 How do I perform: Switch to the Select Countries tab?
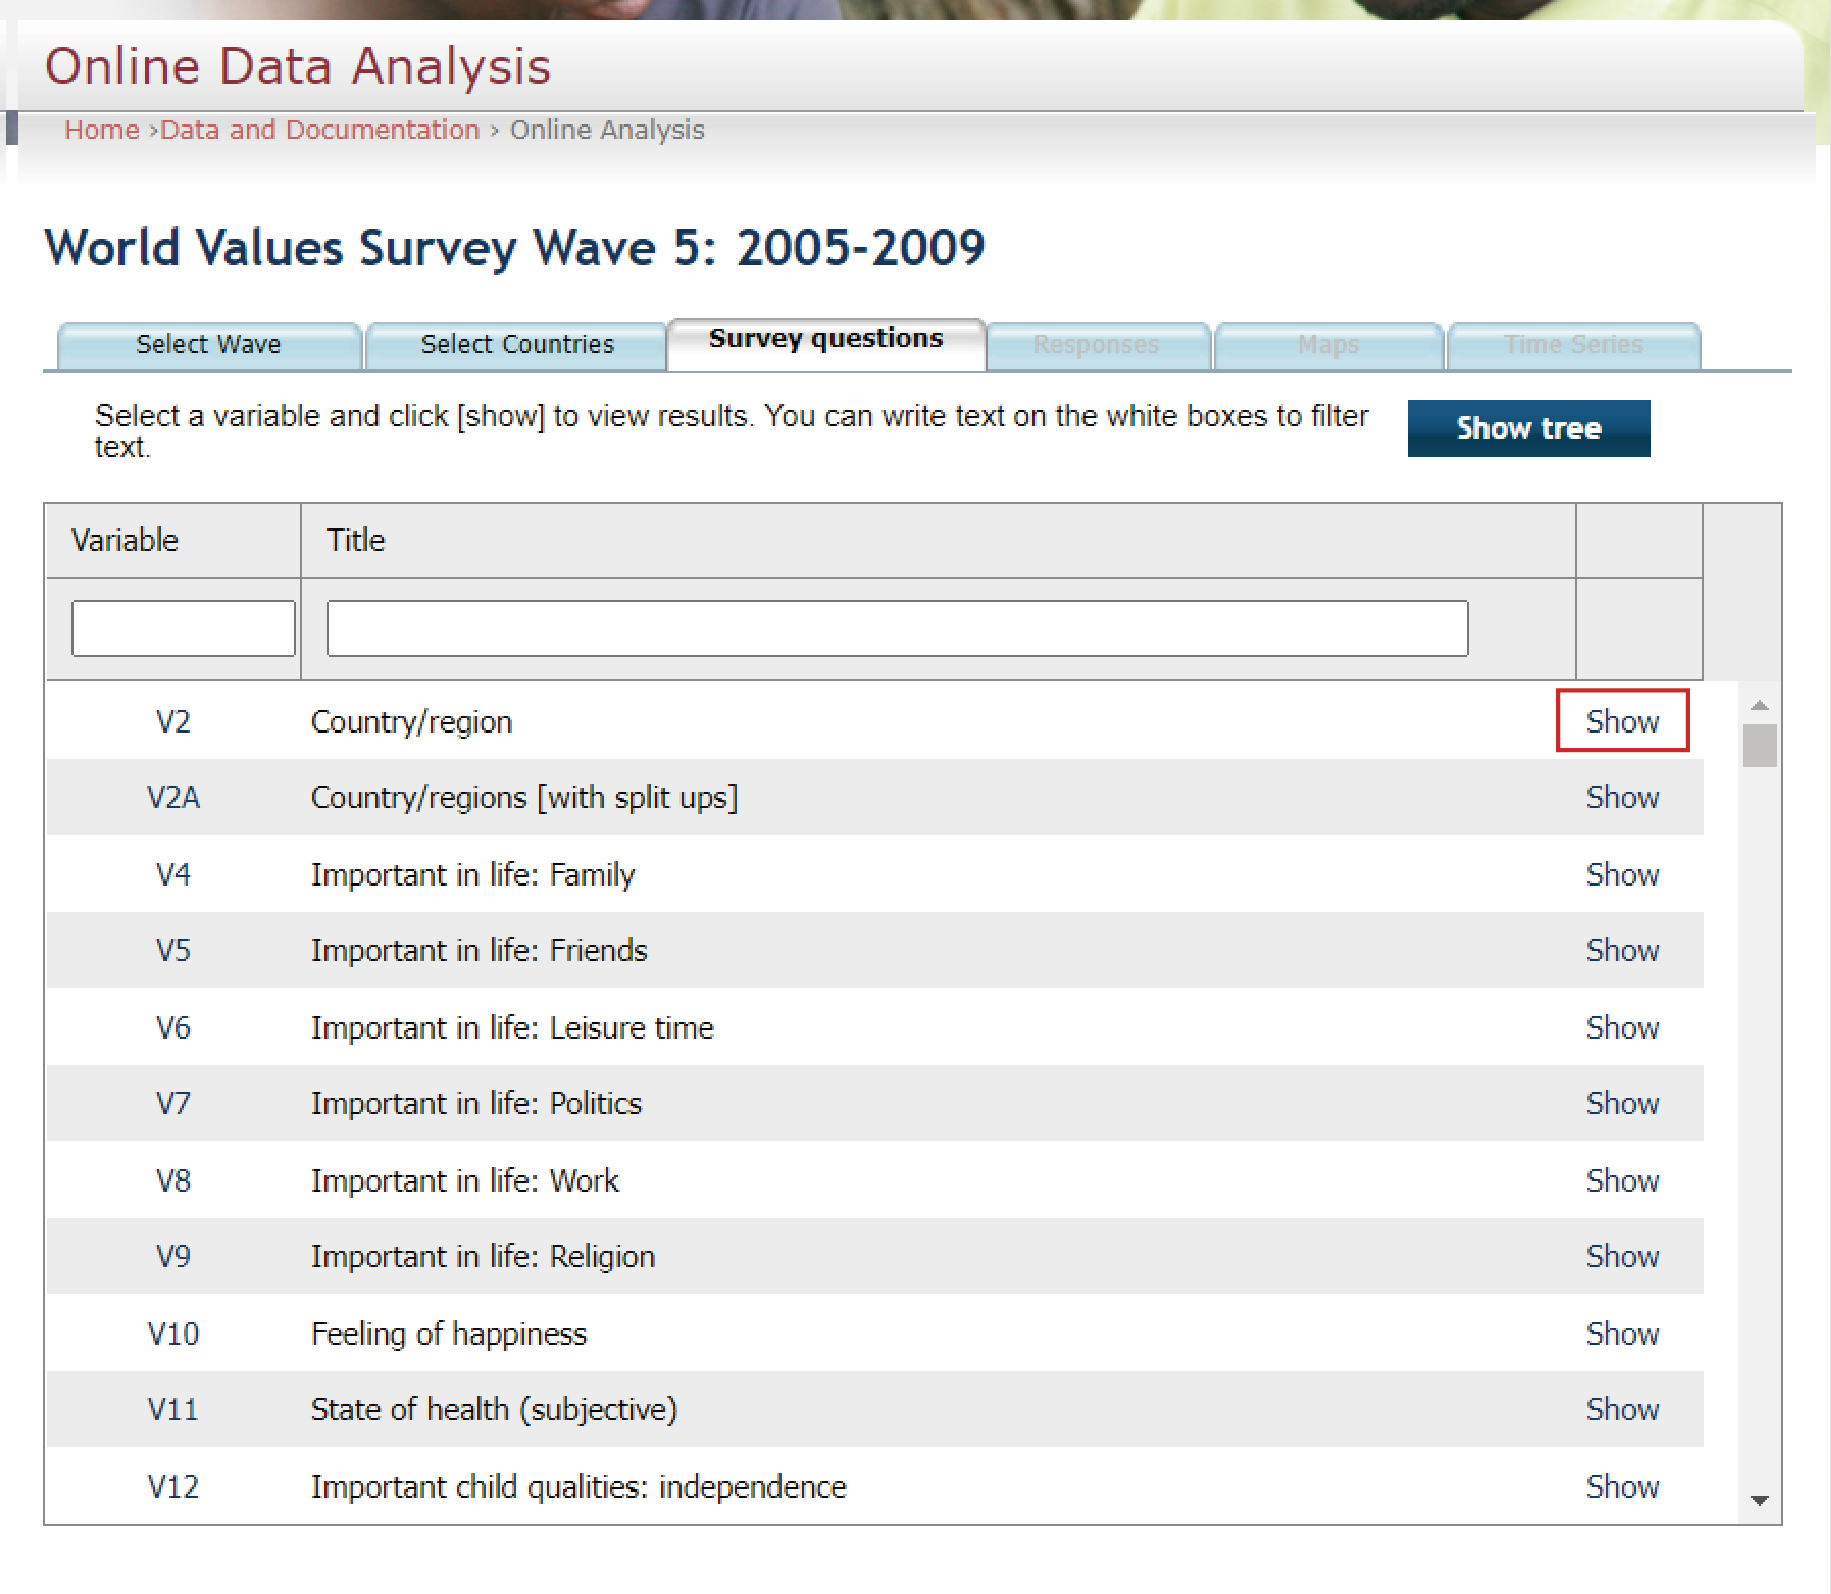(517, 345)
